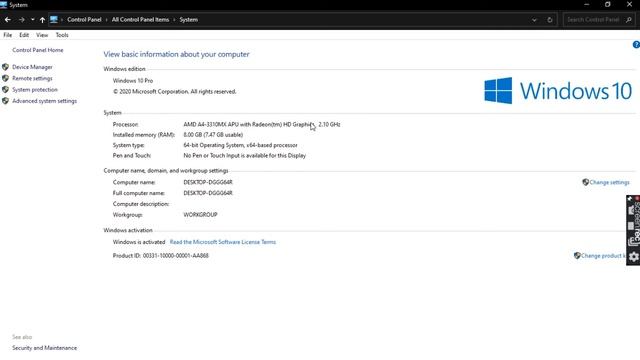Click the ScreenRec camera screenshot icon
This screenshot has width=640, height=360.
[632, 211]
